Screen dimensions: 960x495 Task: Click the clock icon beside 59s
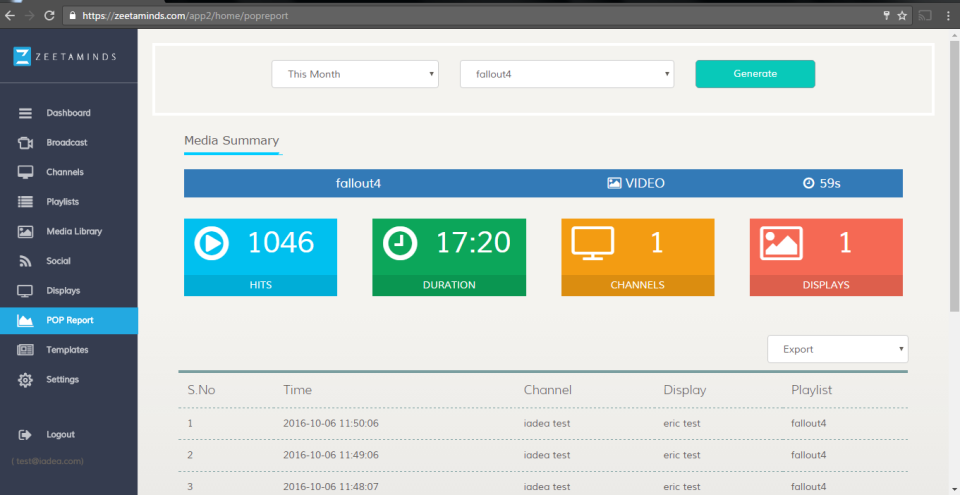[809, 183]
